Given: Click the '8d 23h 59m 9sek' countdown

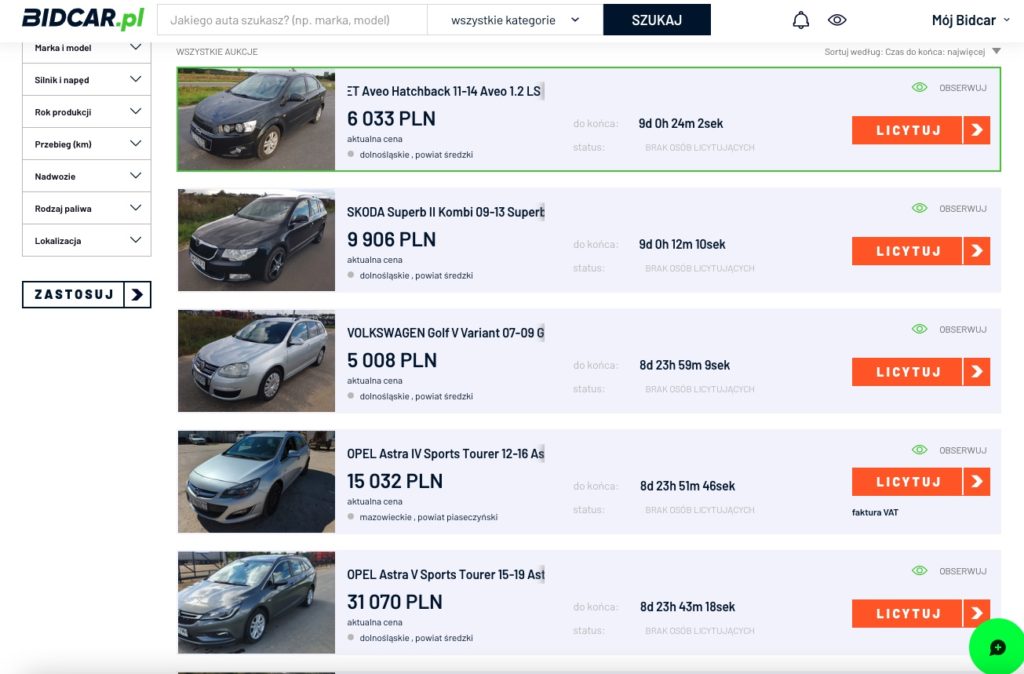Looking at the screenshot, I should click(684, 365).
